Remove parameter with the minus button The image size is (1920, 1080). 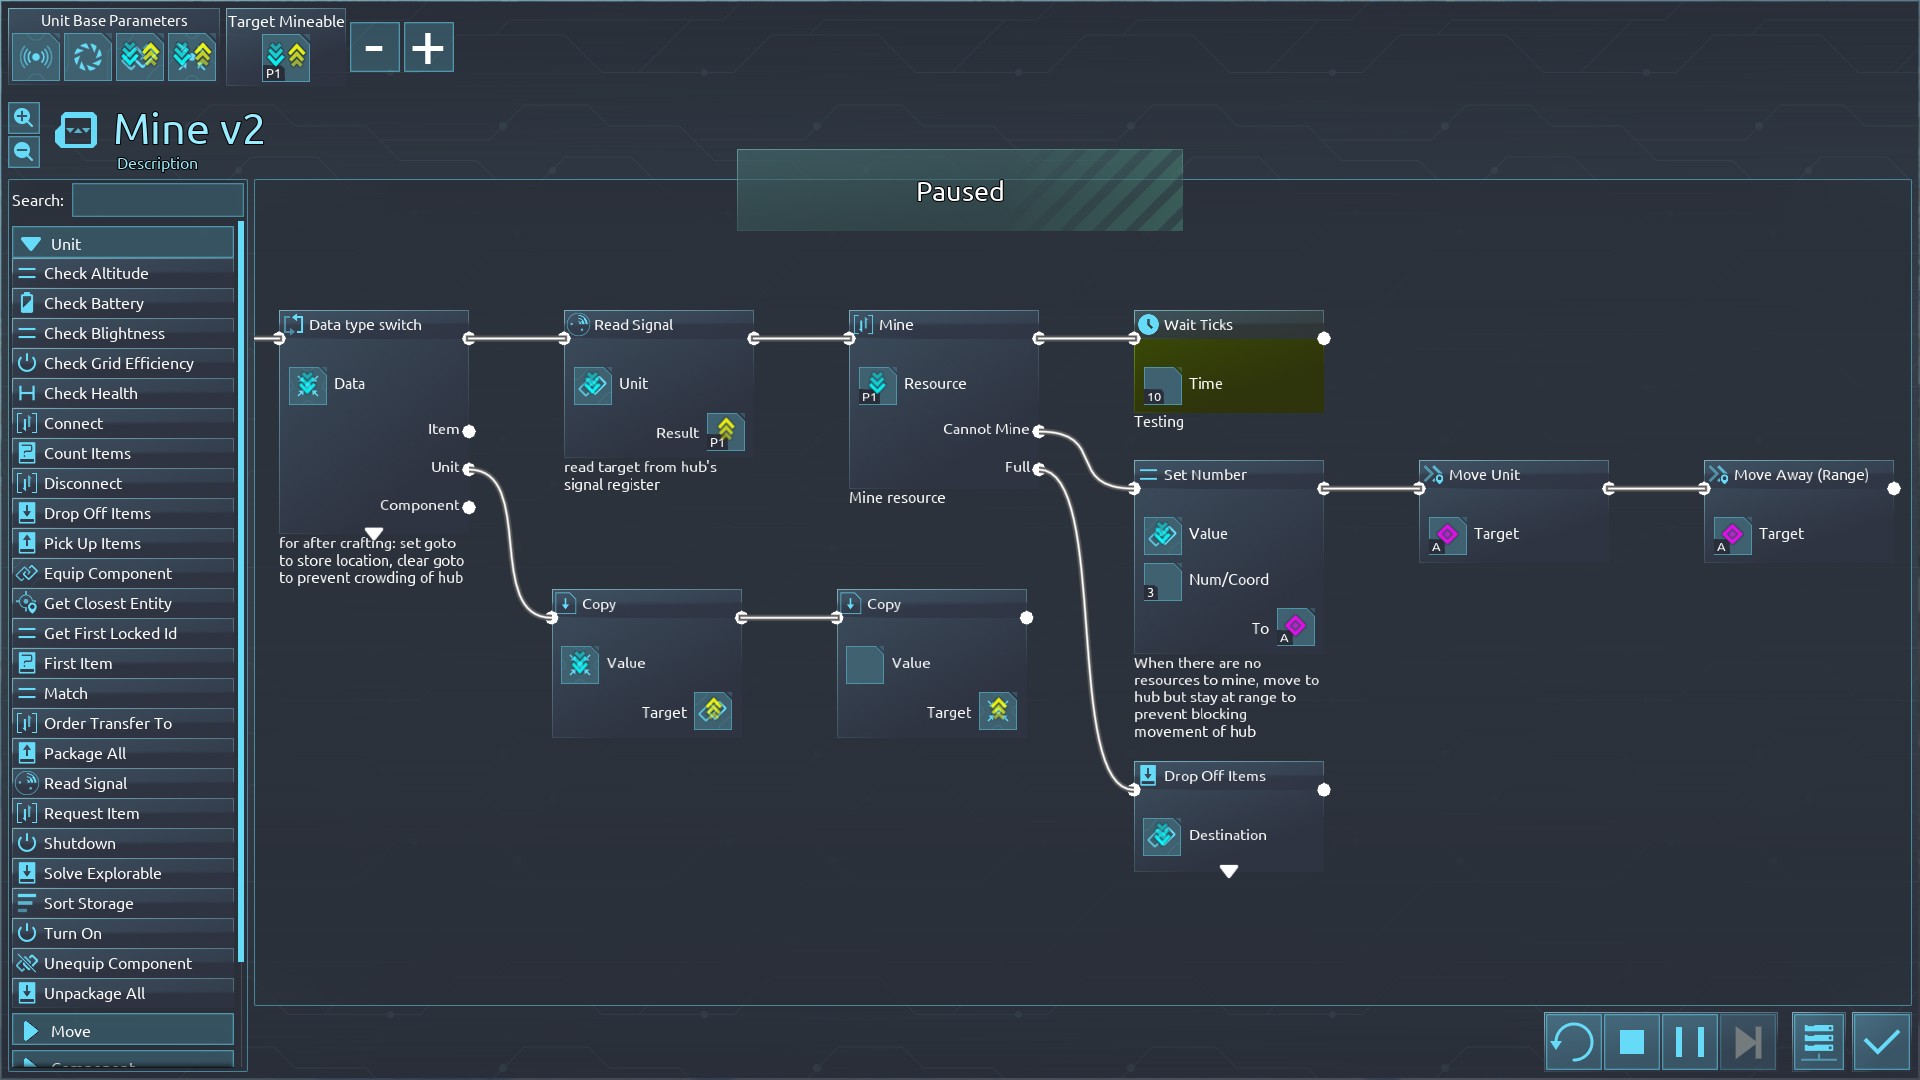click(374, 48)
